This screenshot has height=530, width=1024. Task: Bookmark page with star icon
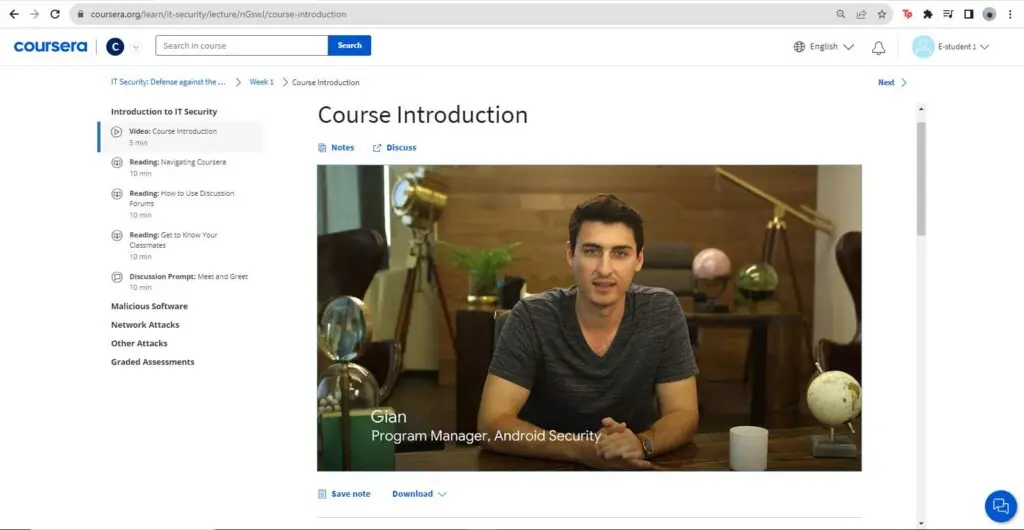(882, 14)
